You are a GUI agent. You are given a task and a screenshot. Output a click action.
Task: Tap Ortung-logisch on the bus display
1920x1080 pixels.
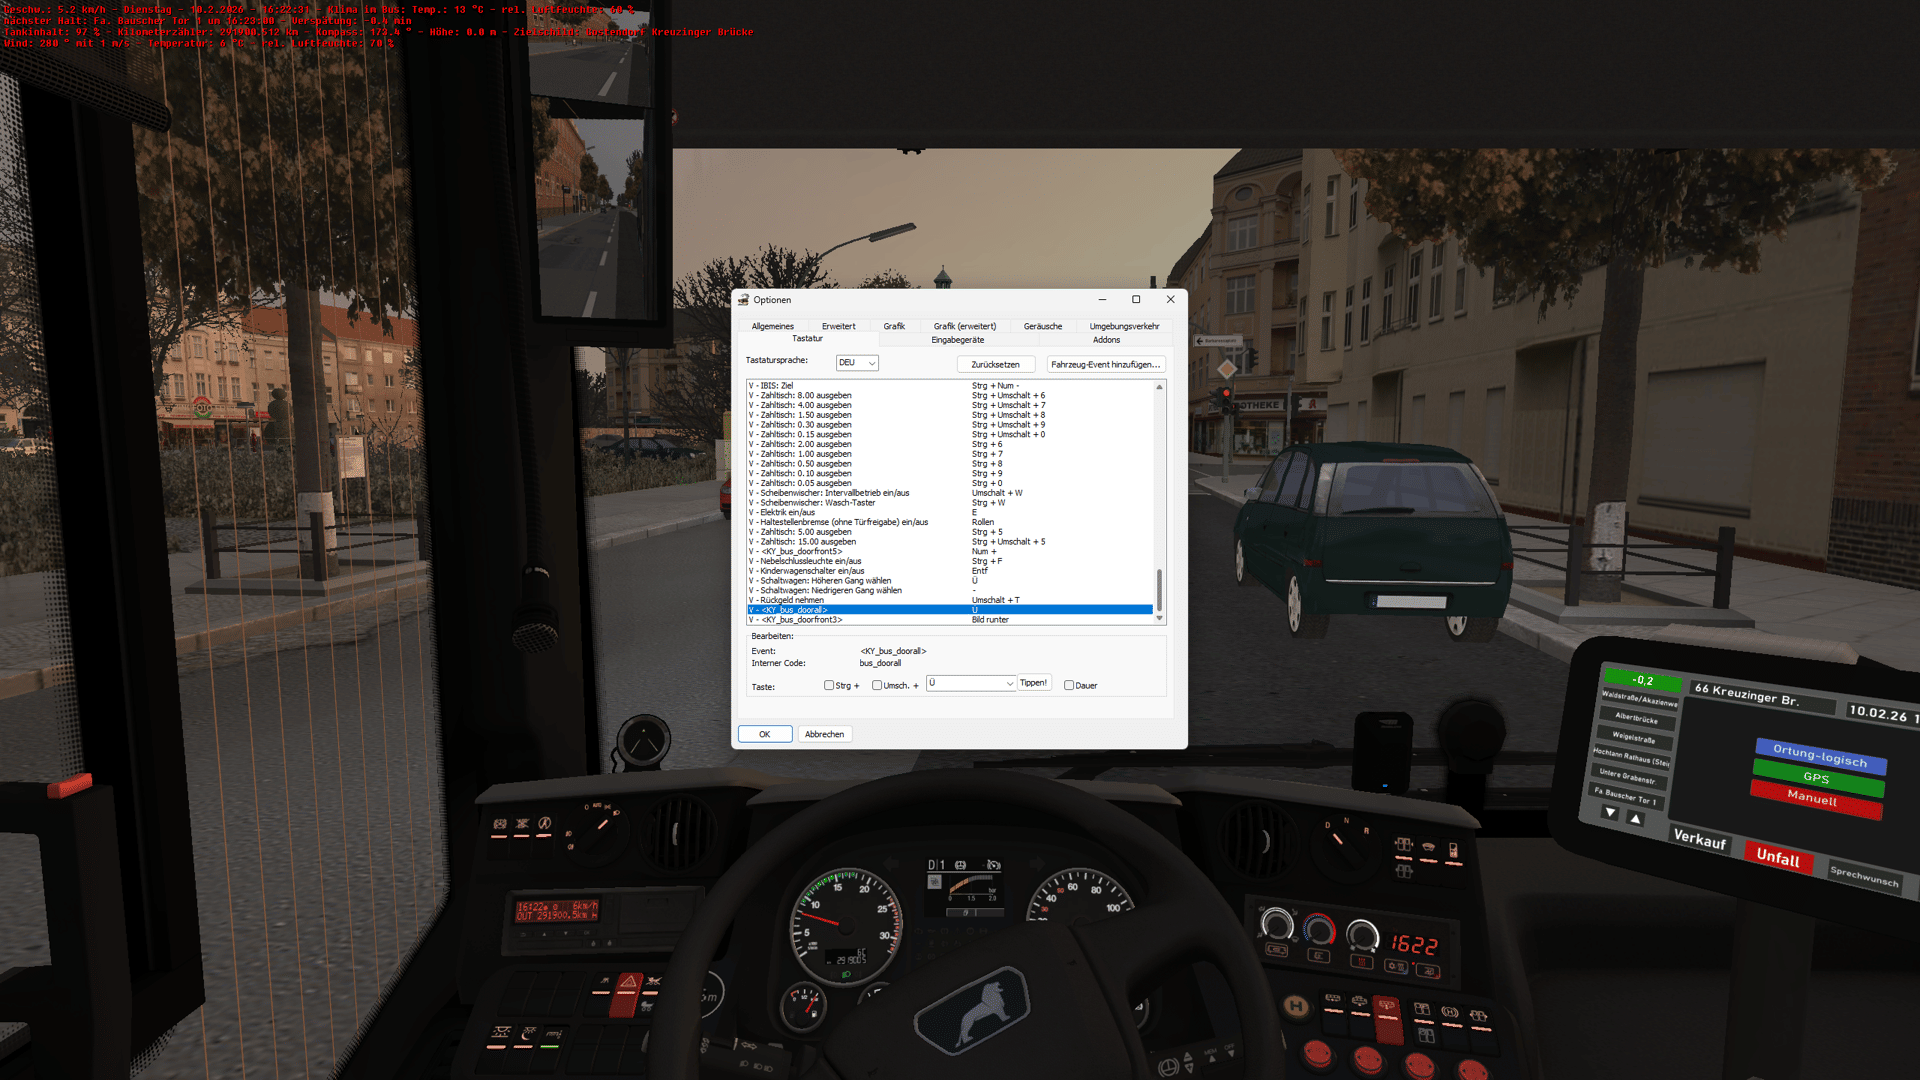1819,756
